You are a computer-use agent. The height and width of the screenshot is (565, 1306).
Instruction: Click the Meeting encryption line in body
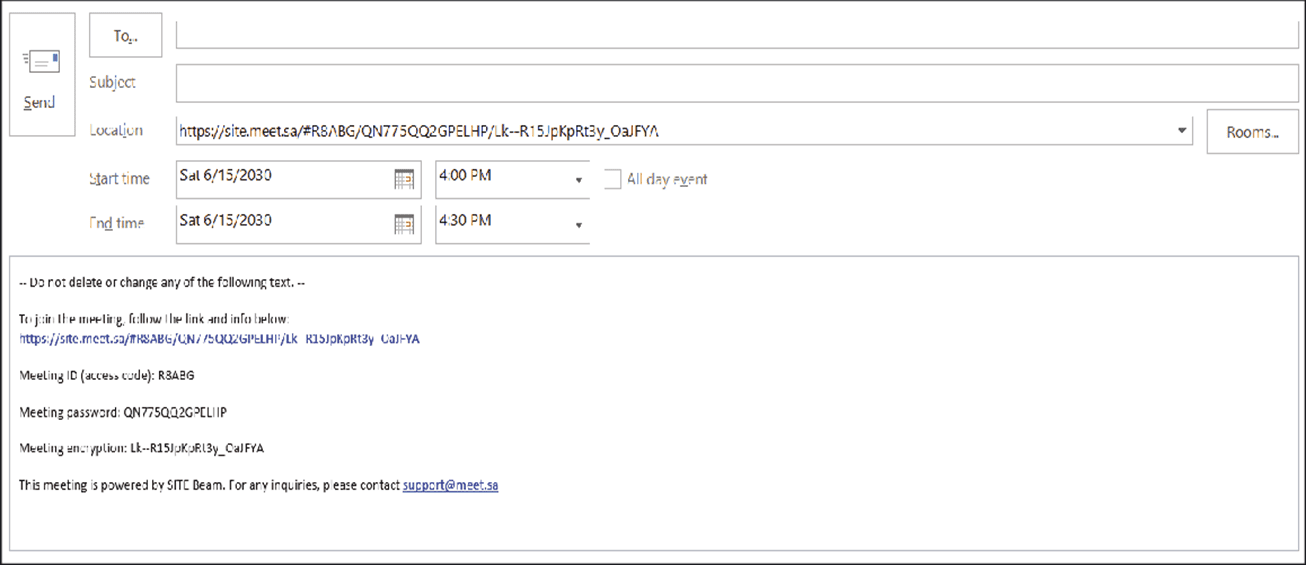pos(141,448)
